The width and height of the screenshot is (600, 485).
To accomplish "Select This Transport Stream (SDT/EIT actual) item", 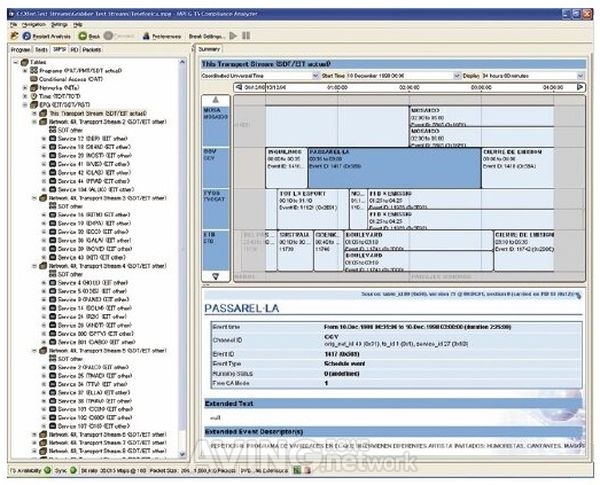I will tap(98, 113).
